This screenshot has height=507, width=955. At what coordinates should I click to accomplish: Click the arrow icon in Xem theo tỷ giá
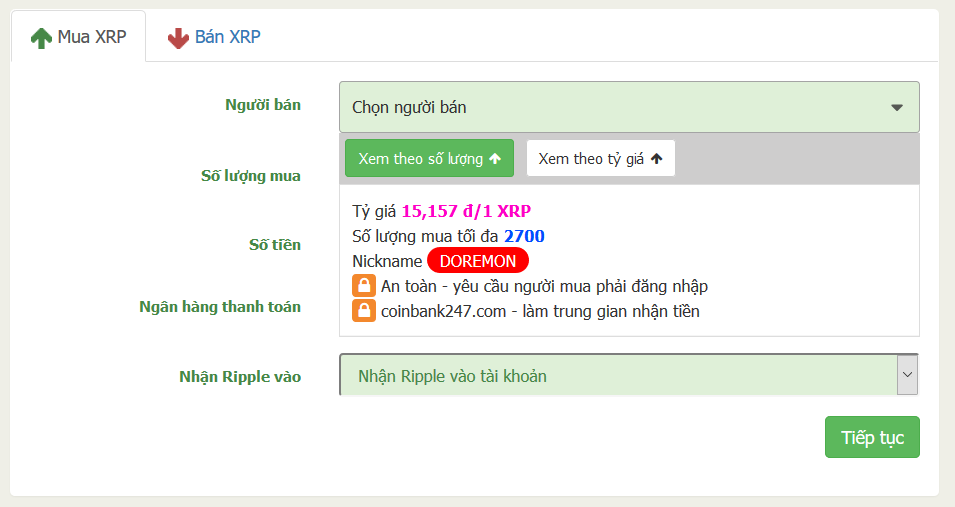[x=657, y=158]
